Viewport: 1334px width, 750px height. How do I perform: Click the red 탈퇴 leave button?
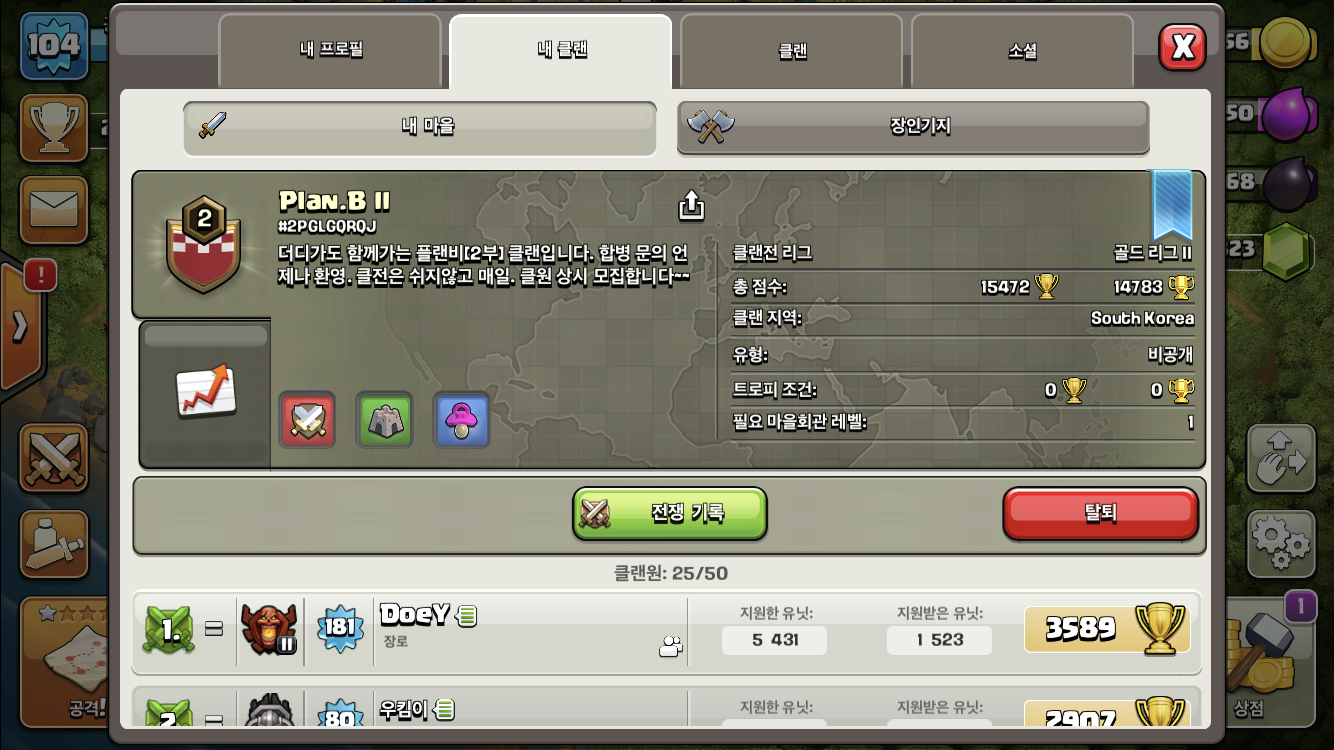(x=1100, y=514)
